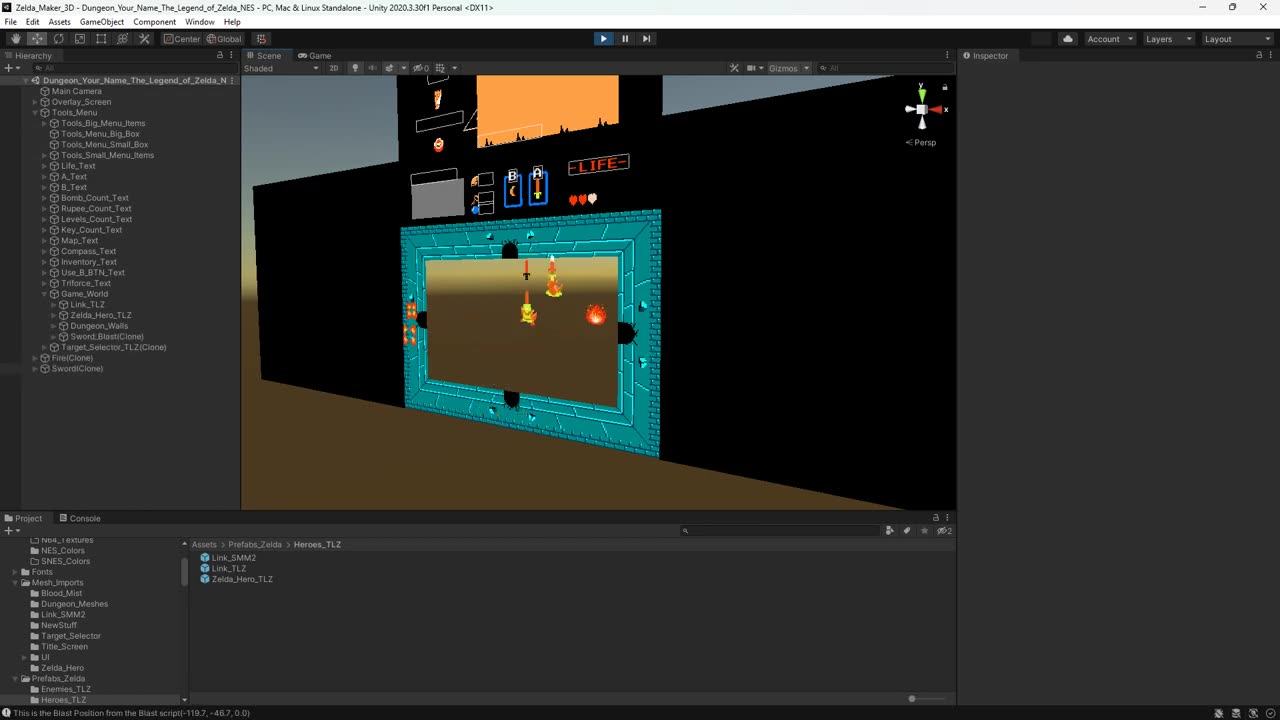Click the Gizmos button
Image resolution: width=1280 pixels, height=720 pixels.
click(783, 68)
